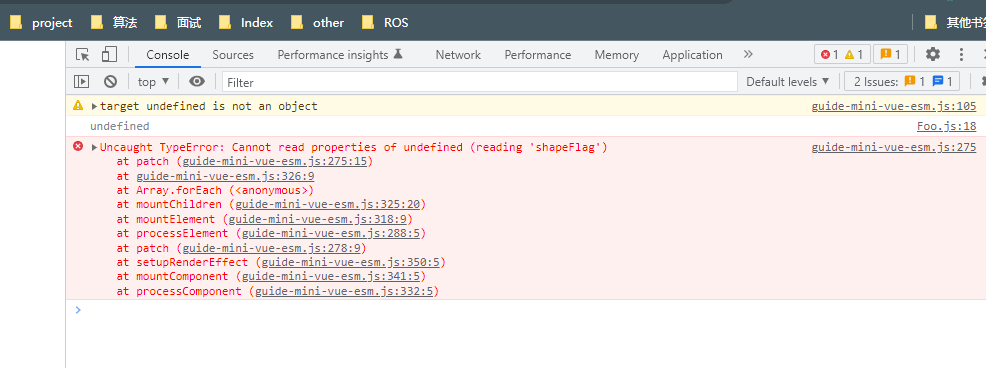Switch to the Console tab
Screen dimensions: 986x368
[x=168, y=55]
